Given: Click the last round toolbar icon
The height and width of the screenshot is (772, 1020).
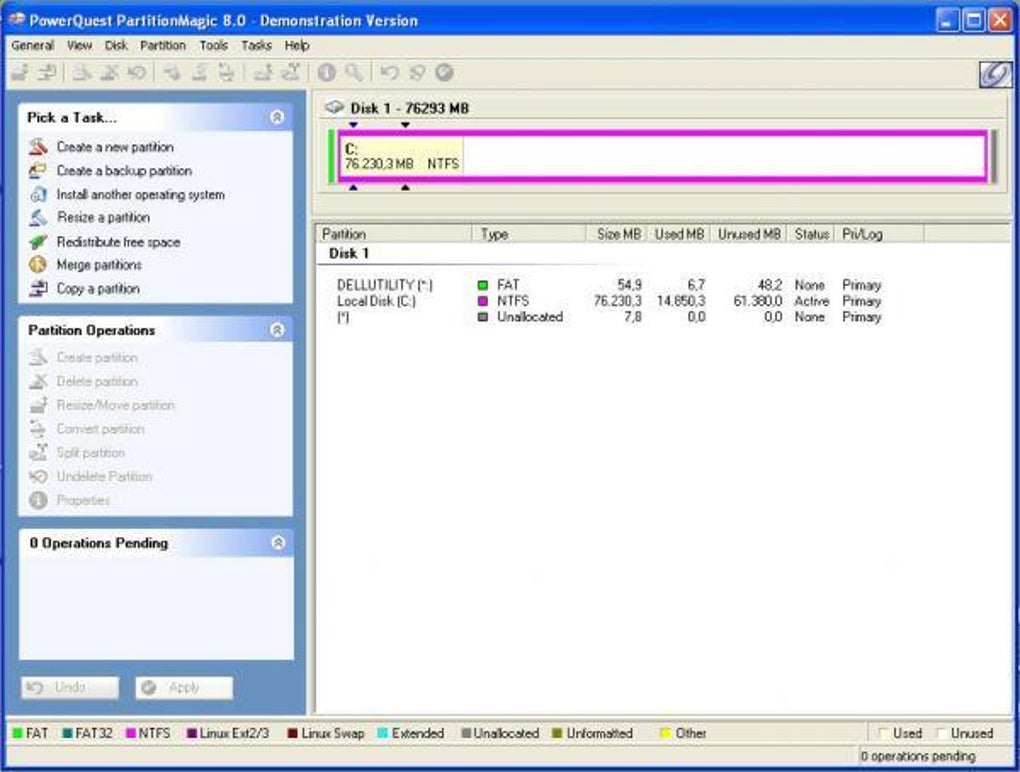Looking at the screenshot, I should coord(444,73).
